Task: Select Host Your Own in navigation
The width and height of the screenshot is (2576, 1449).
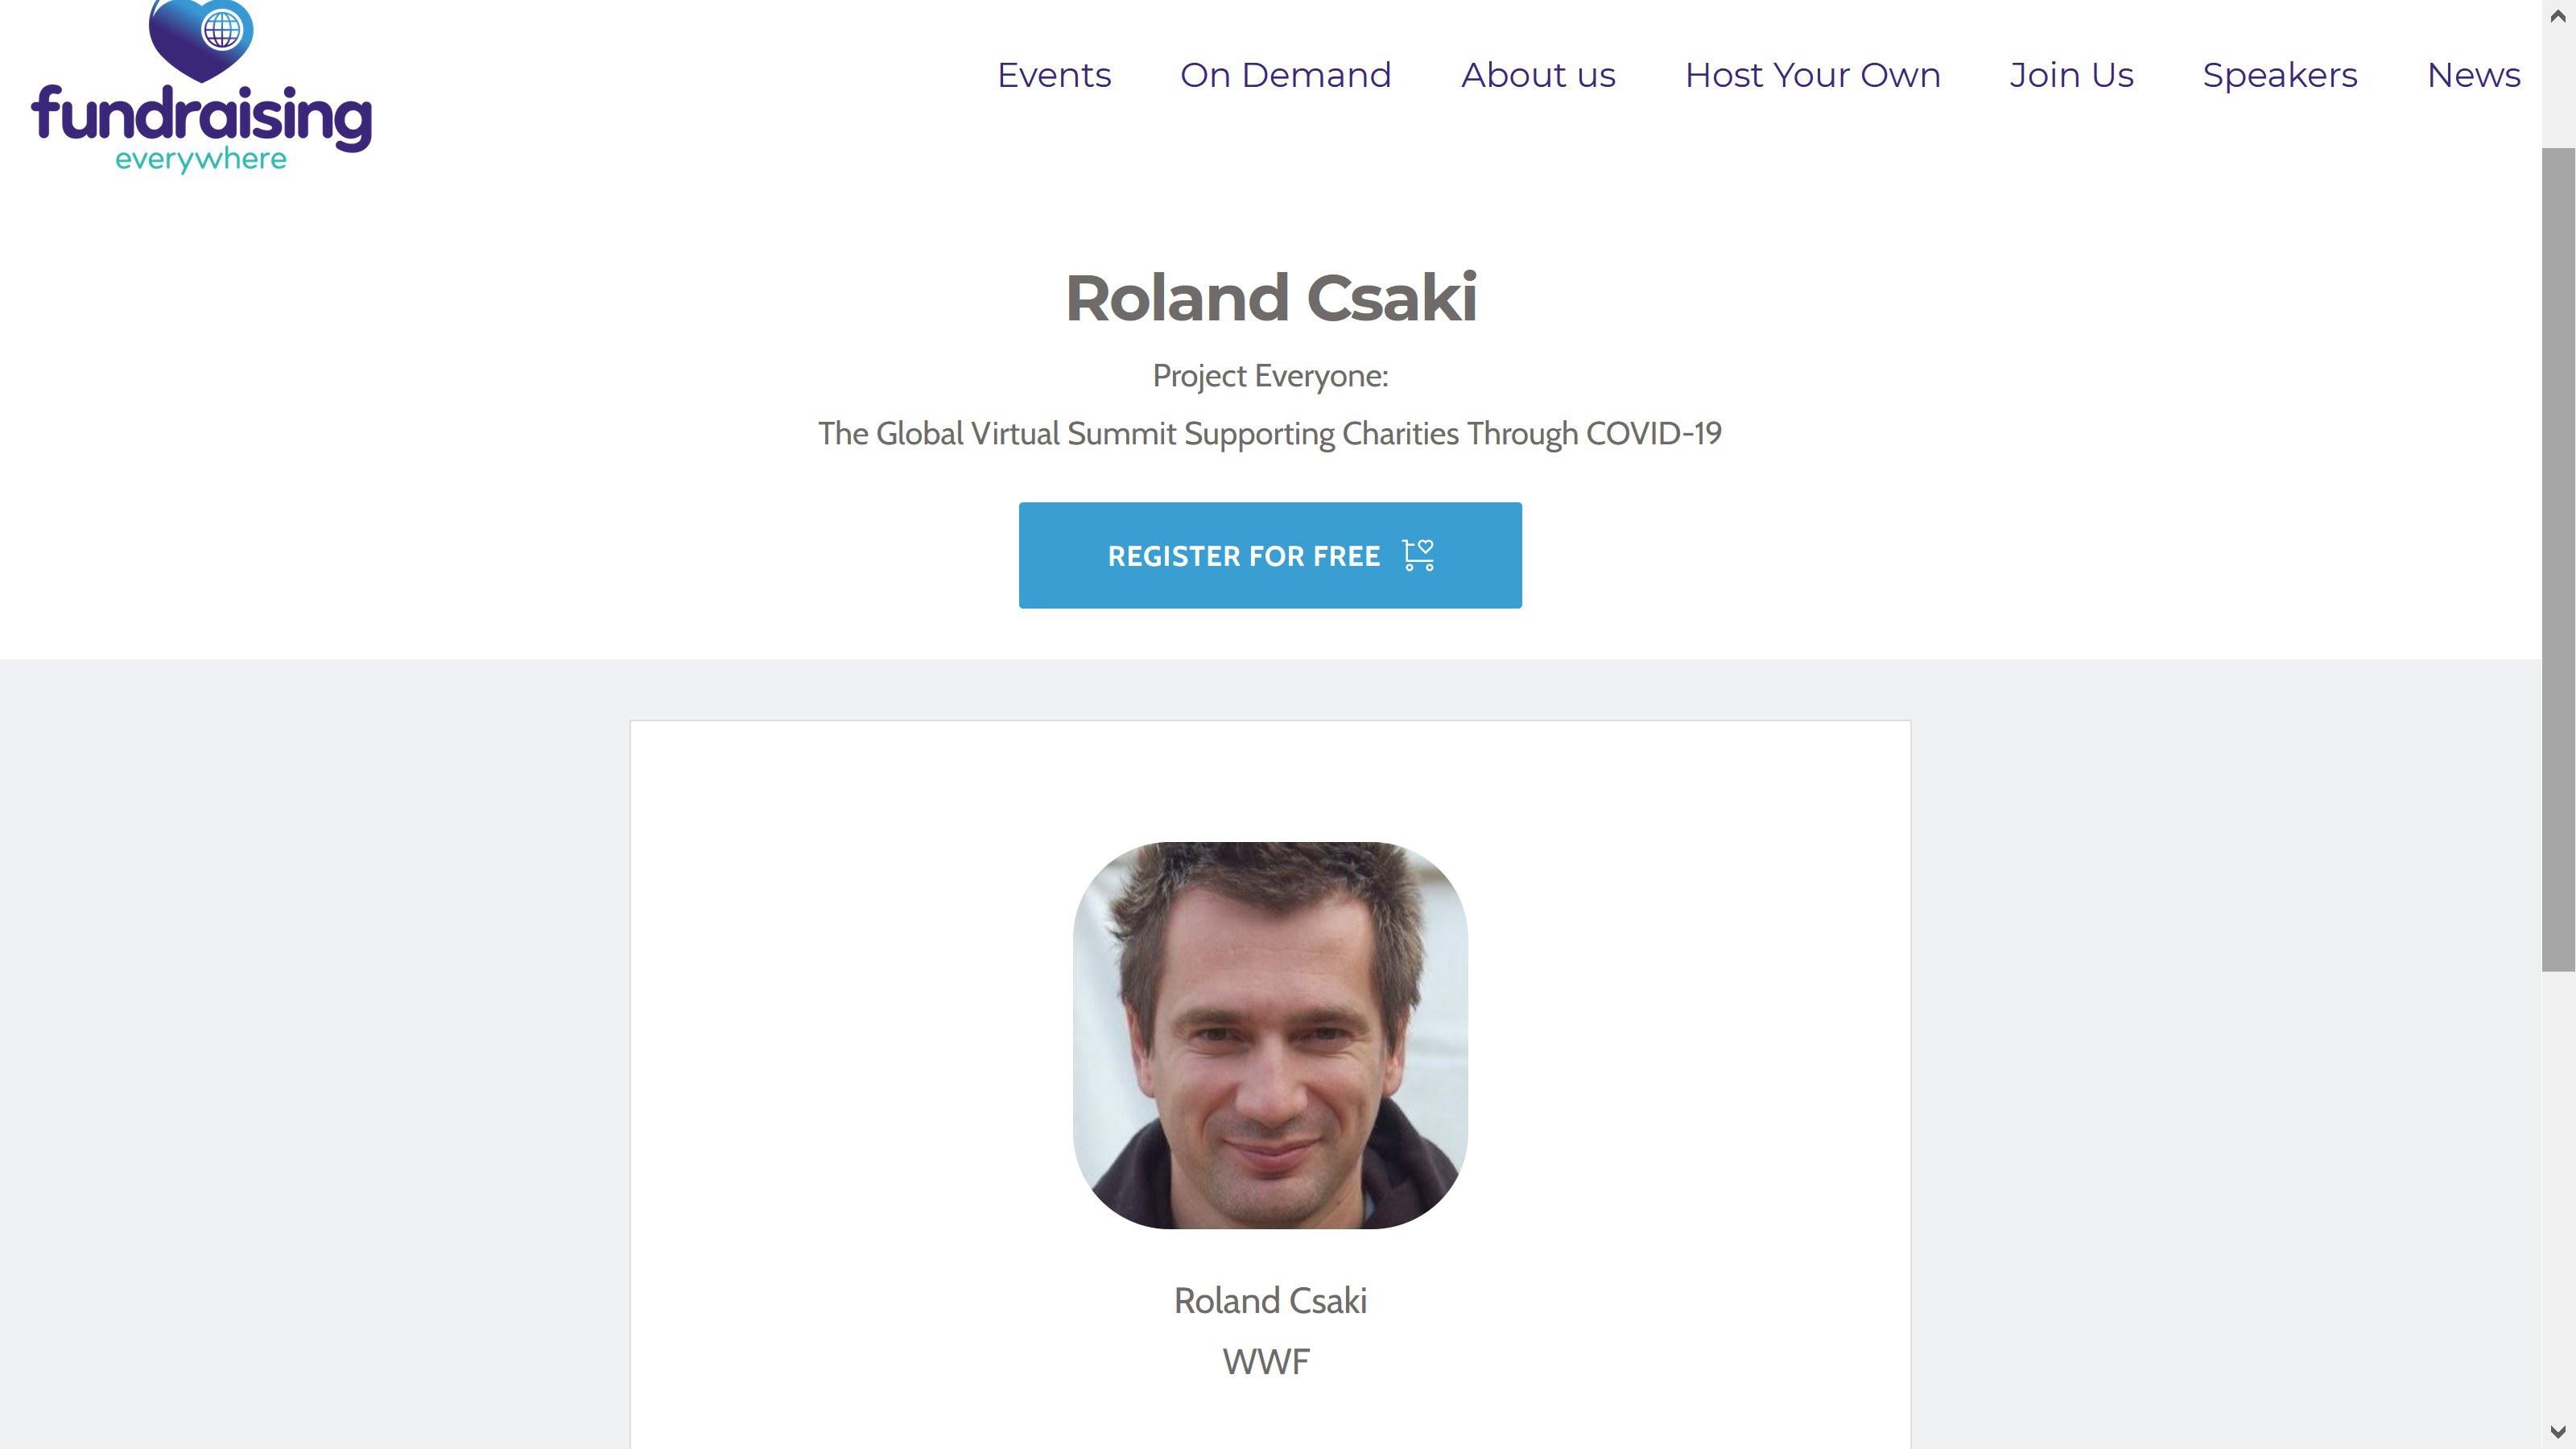Action: [1812, 75]
